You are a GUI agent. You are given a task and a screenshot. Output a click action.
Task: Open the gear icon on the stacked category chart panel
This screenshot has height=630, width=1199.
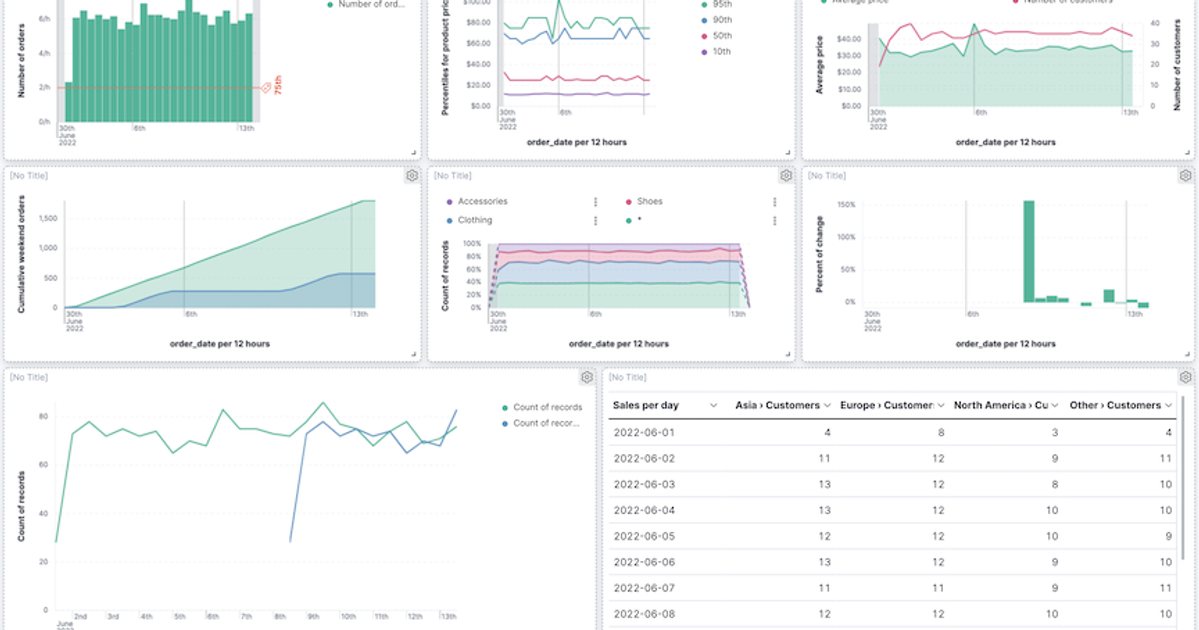[x=785, y=175]
